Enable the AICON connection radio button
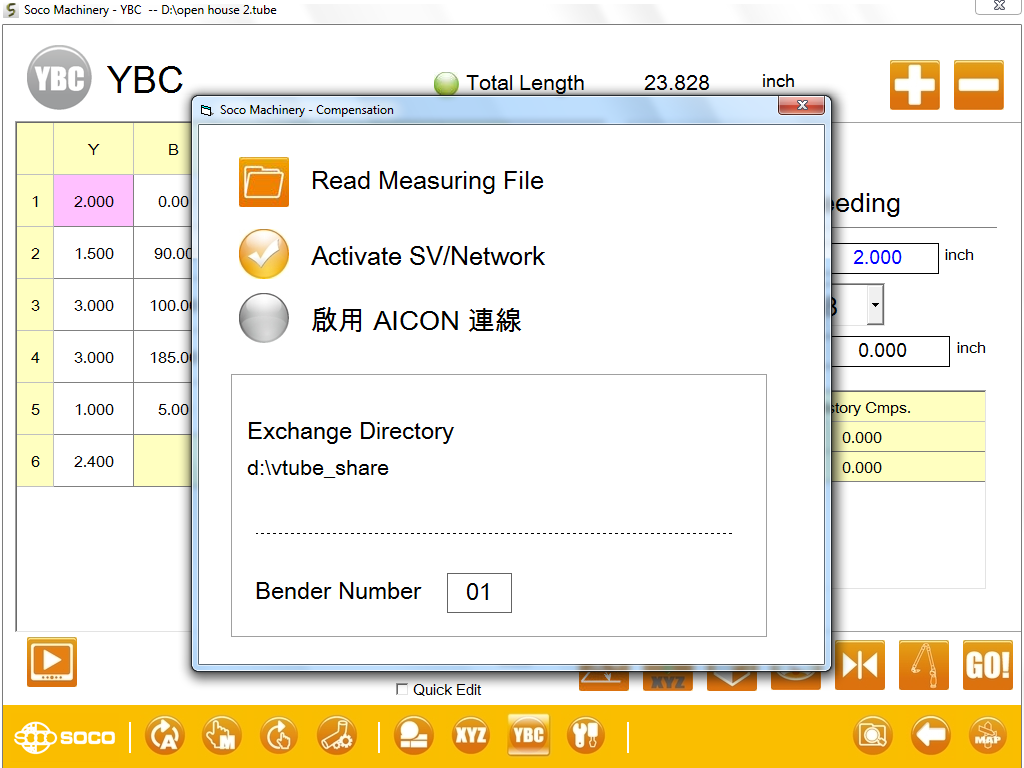 264,319
